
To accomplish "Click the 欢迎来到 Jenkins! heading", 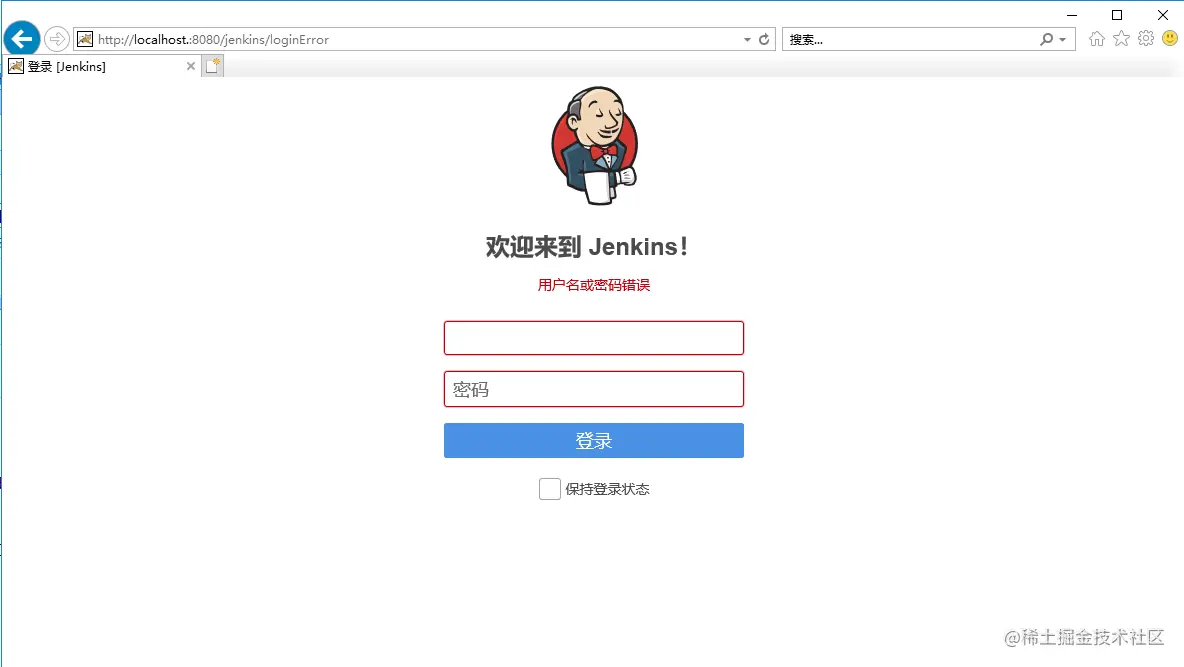I will [x=587, y=246].
